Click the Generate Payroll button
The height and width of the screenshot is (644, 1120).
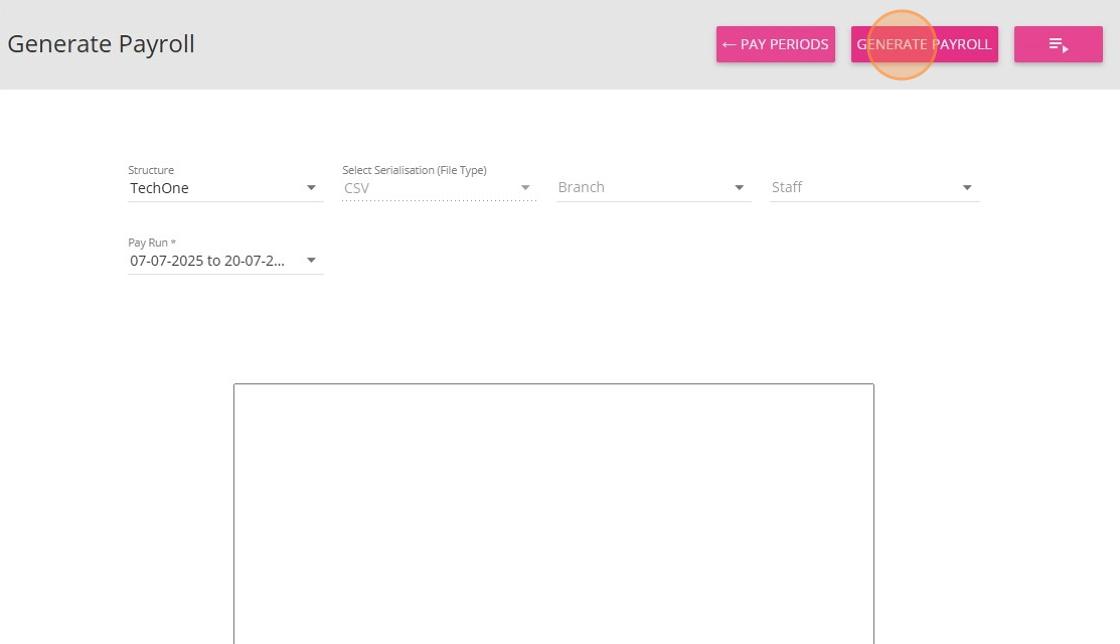tap(924, 44)
